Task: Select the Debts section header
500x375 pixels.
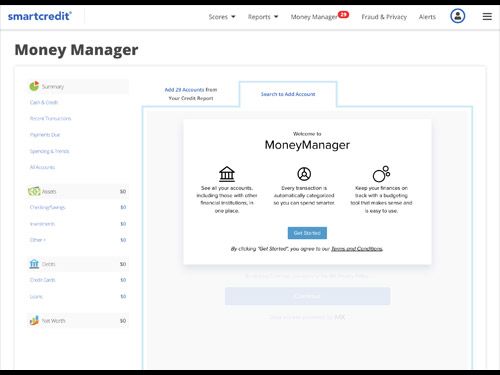Action: [77, 264]
